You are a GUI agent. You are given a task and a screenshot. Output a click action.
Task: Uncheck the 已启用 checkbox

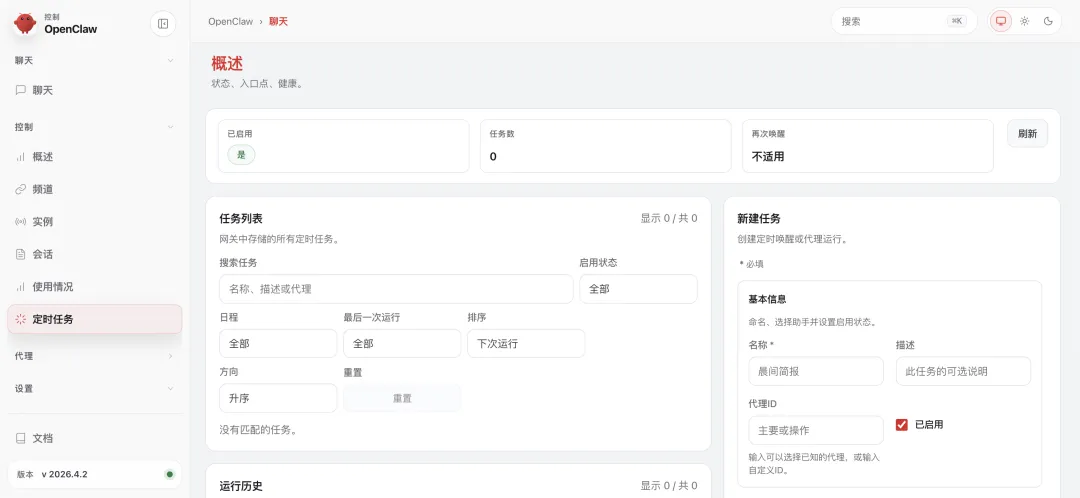coord(902,425)
